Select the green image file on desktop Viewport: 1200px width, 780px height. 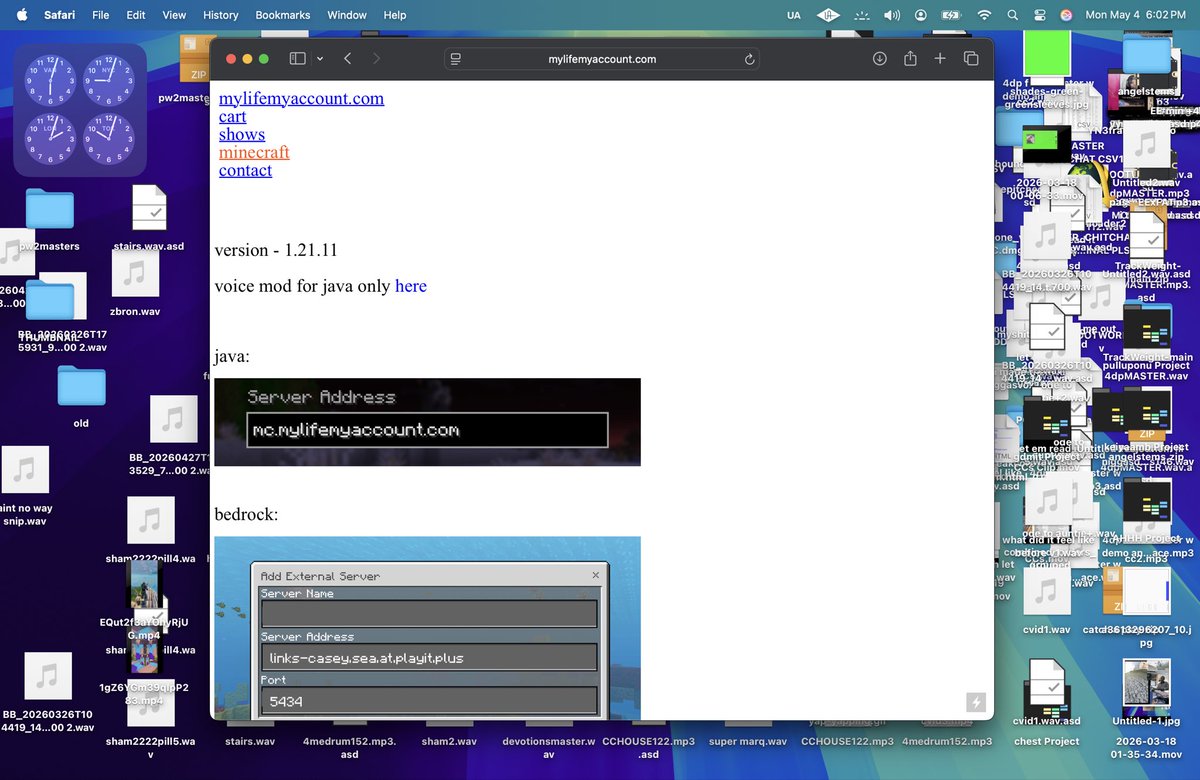tap(1047, 54)
